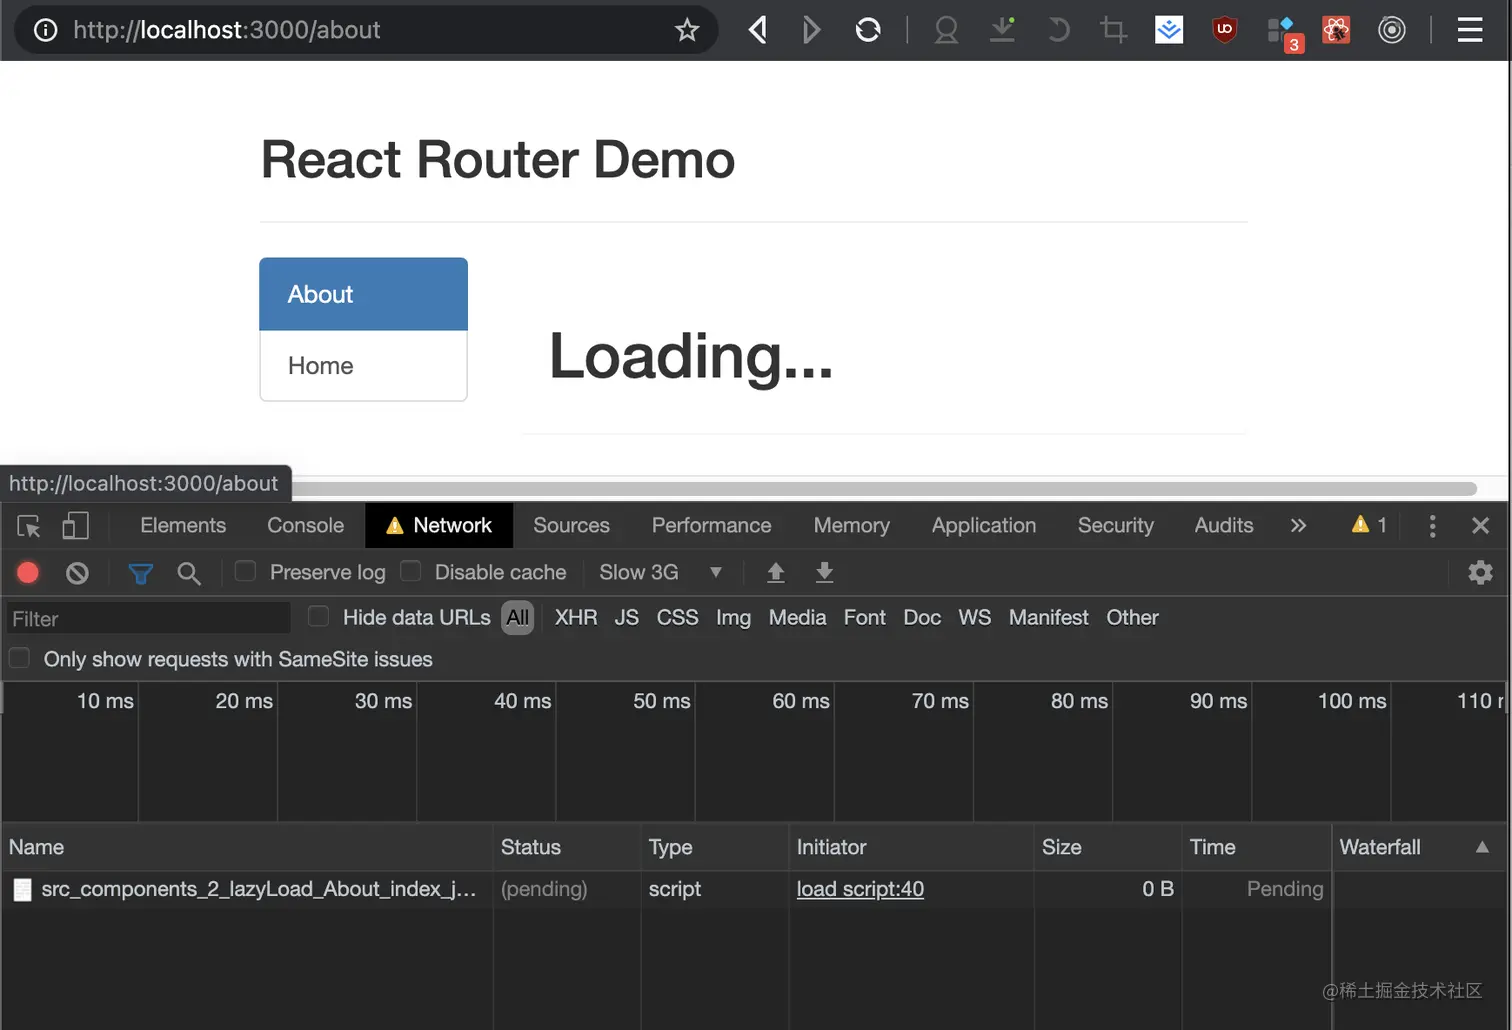Image resolution: width=1512 pixels, height=1030 pixels.
Task: Filter requests by Img
Action: click(733, 618)
